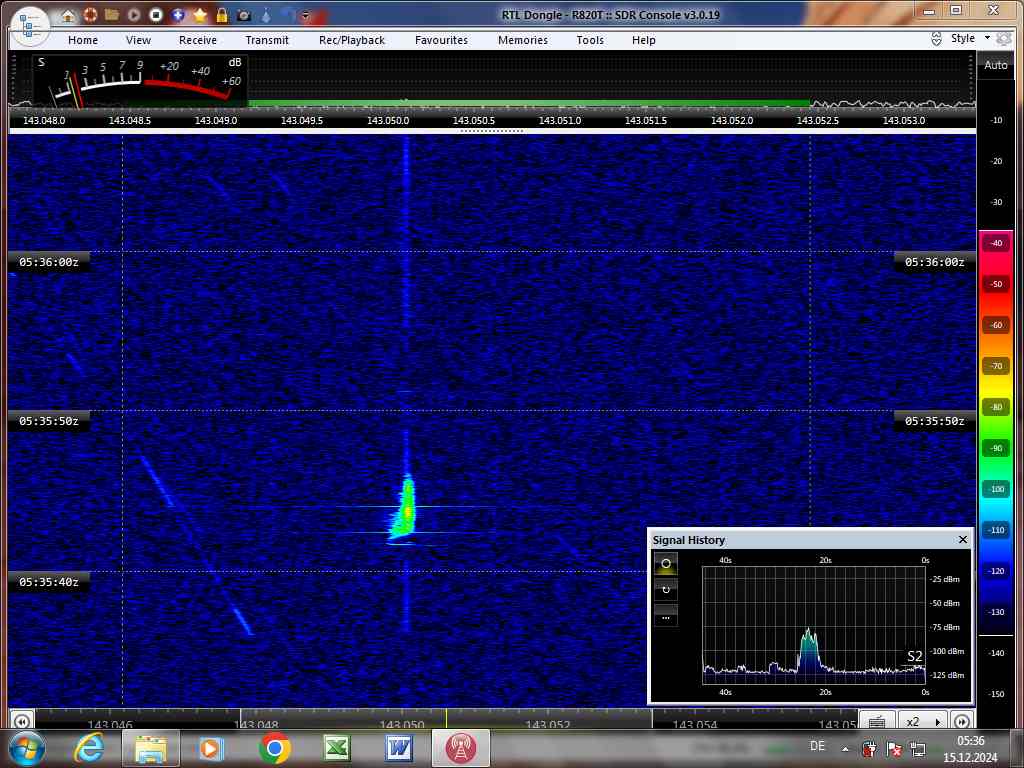Expand the hidden tray icons arrow

(845, 748)
